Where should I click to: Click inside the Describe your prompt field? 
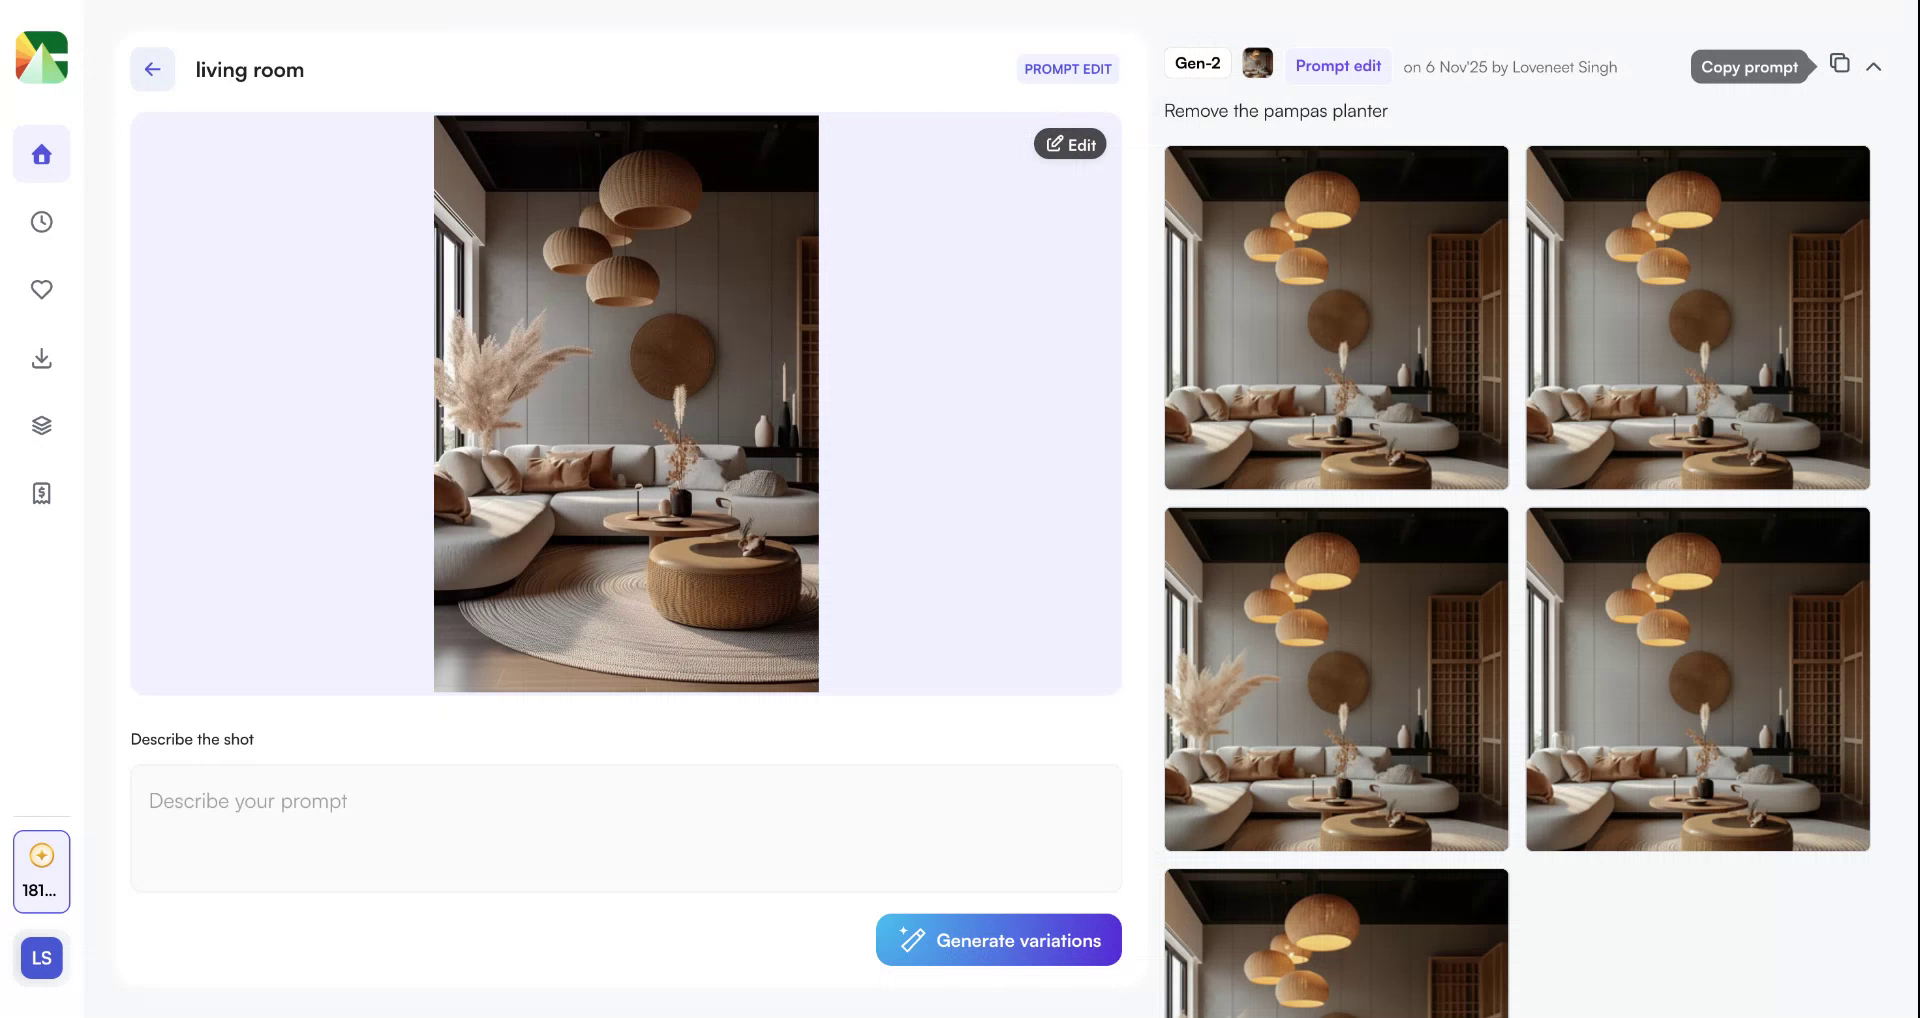click(x=626, y=828)
